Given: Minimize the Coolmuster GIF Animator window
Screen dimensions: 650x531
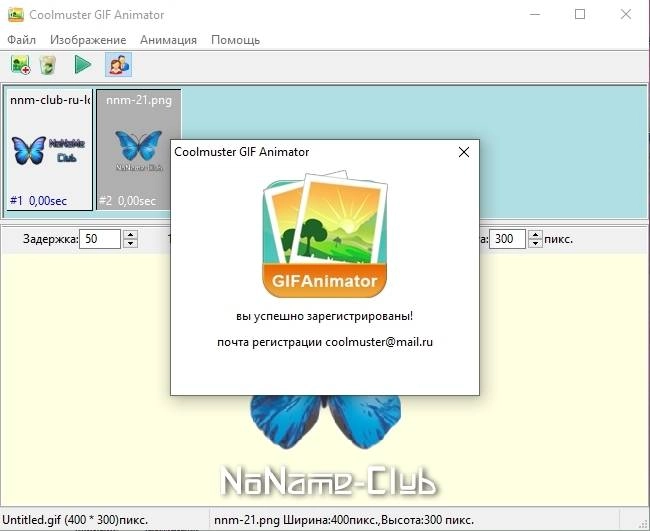Looking at the screenshot, I should coord(535,15).
